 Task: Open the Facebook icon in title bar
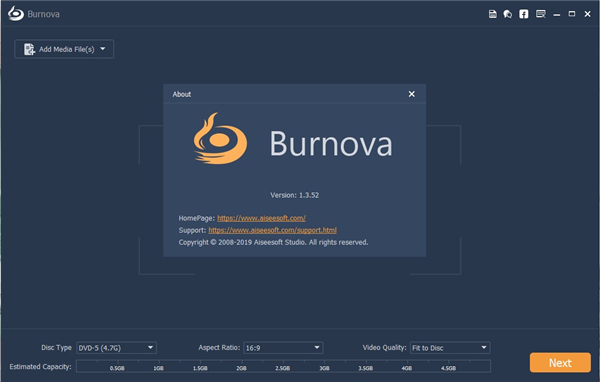(x=523, y=14)
